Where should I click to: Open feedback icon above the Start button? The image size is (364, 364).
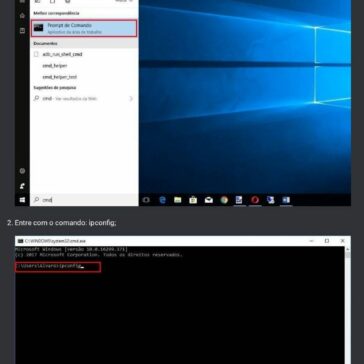pyautogui.click(x=22, y=186)
